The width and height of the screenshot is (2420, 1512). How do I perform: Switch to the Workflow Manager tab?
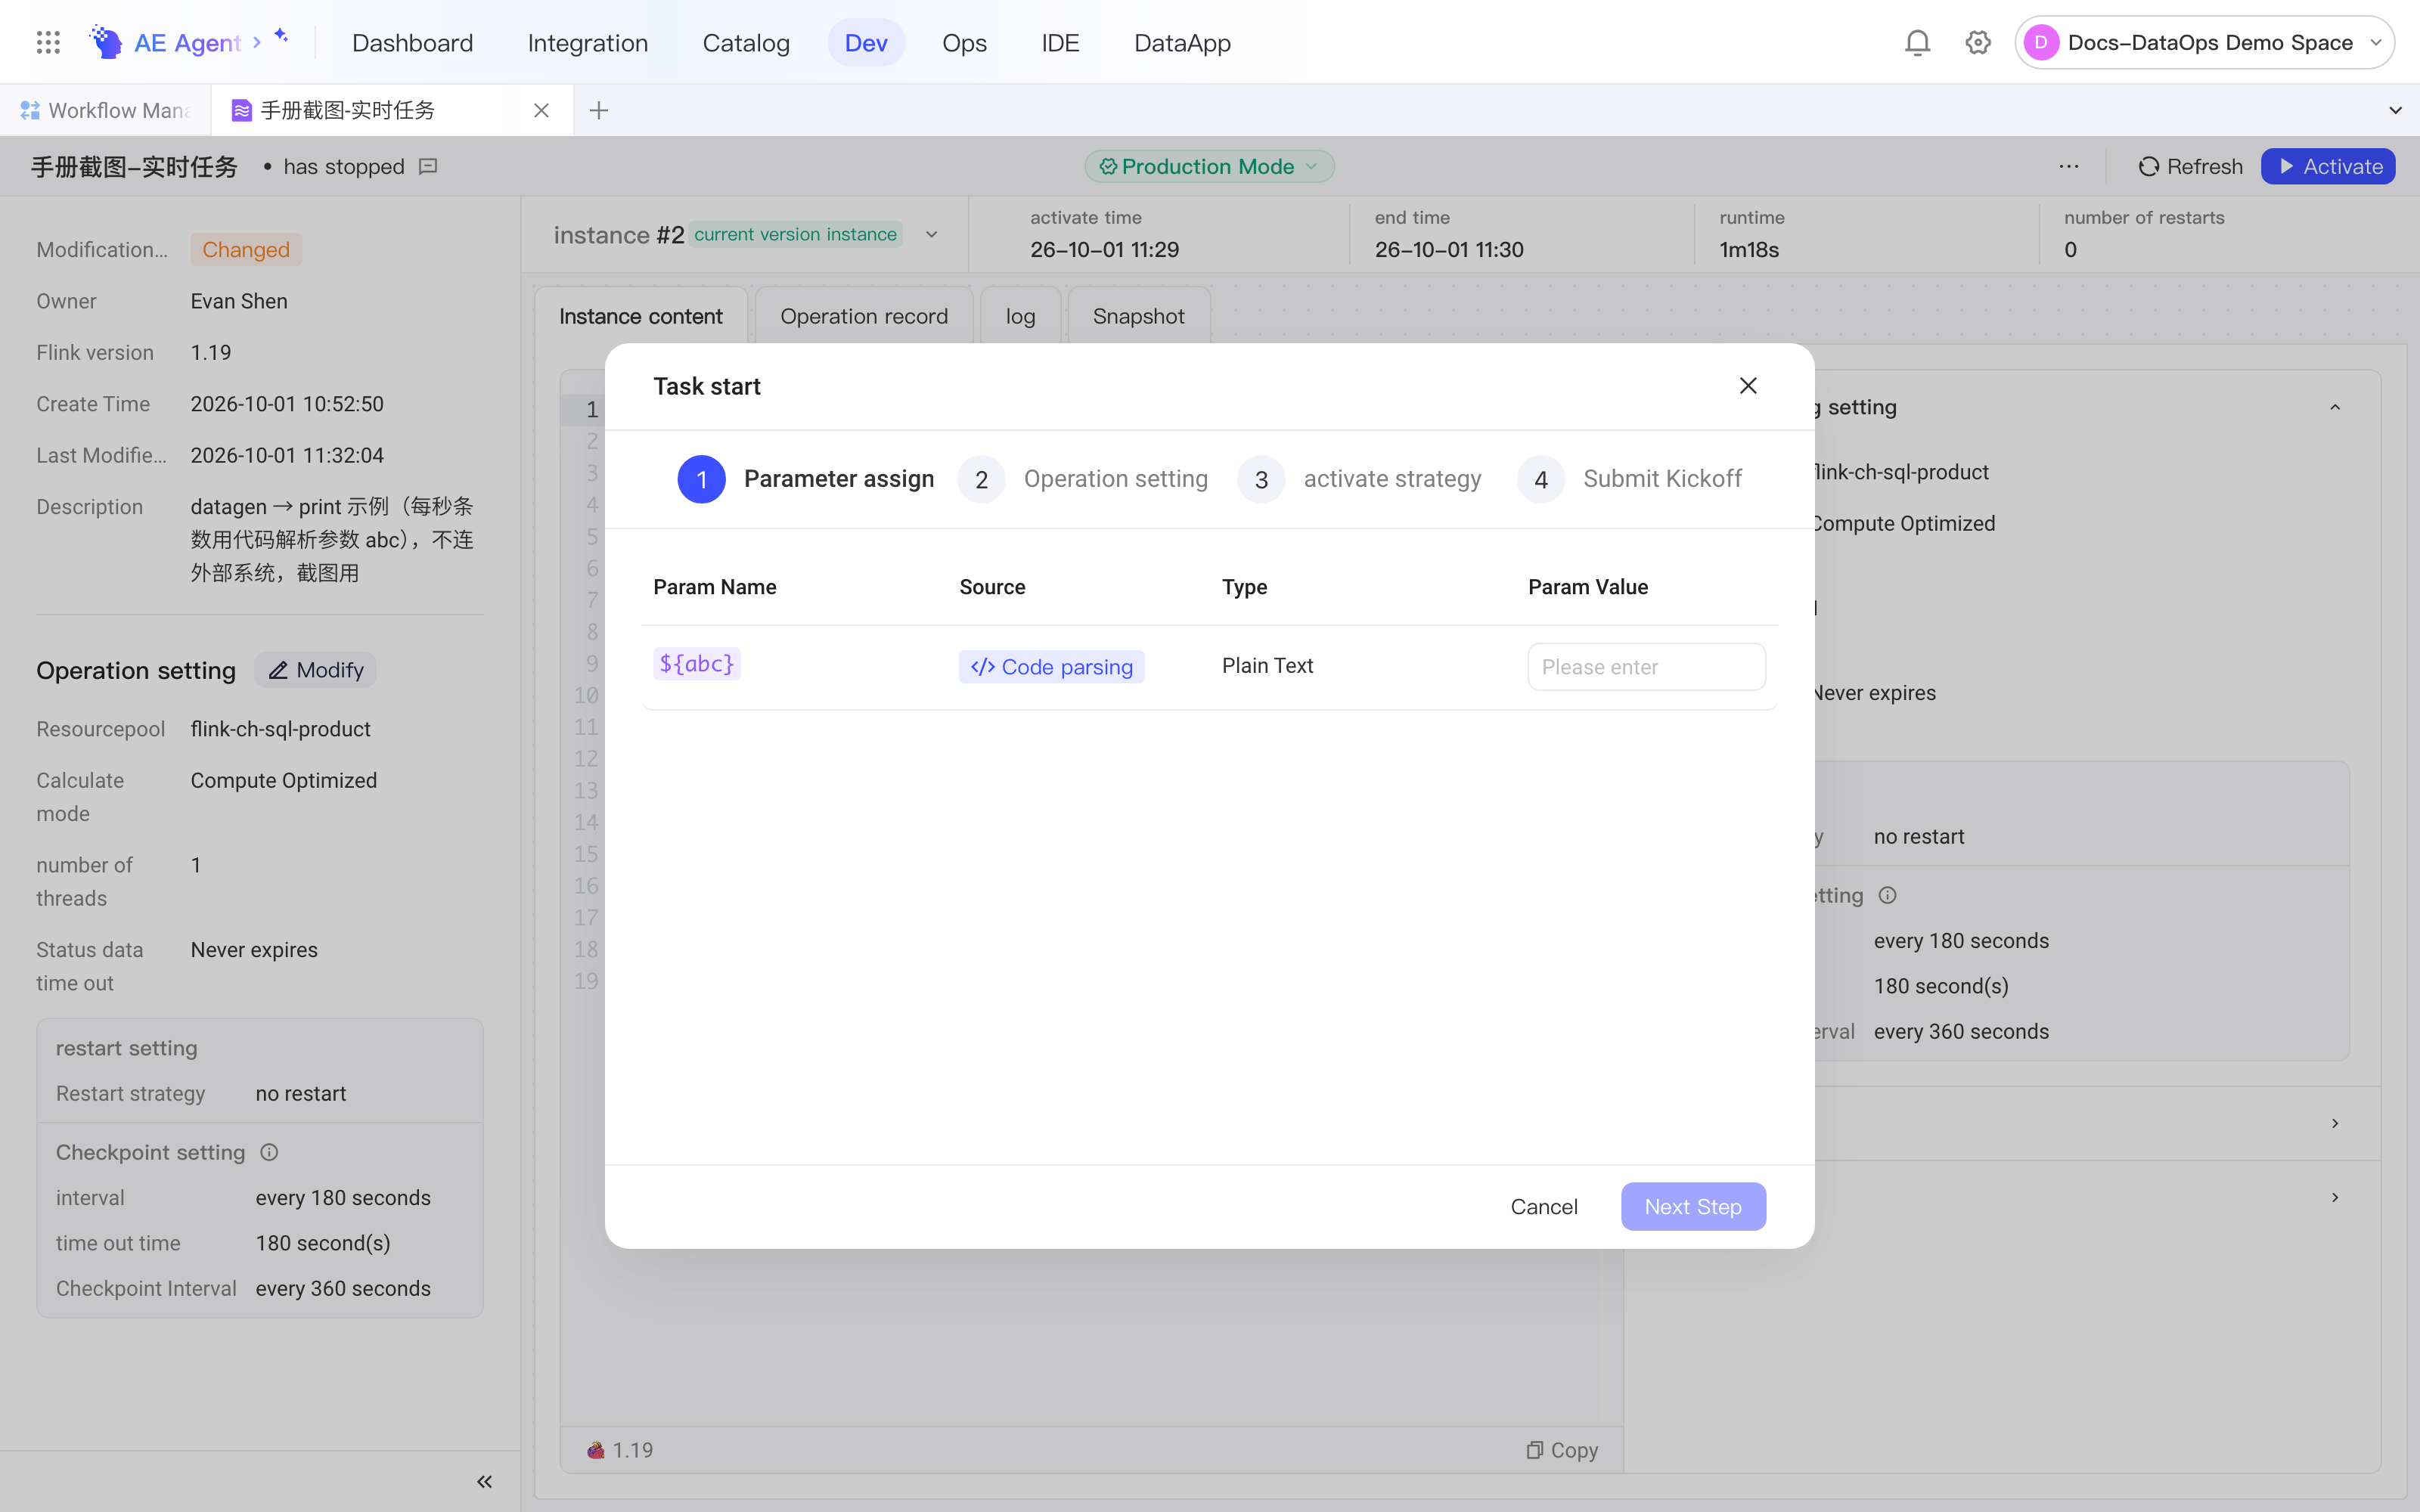(106, 110)
